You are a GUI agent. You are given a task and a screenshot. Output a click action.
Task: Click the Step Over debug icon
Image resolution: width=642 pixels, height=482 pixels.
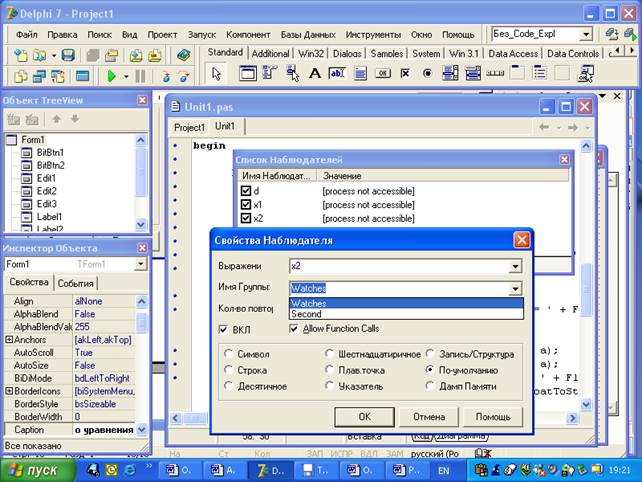[184, 76]
